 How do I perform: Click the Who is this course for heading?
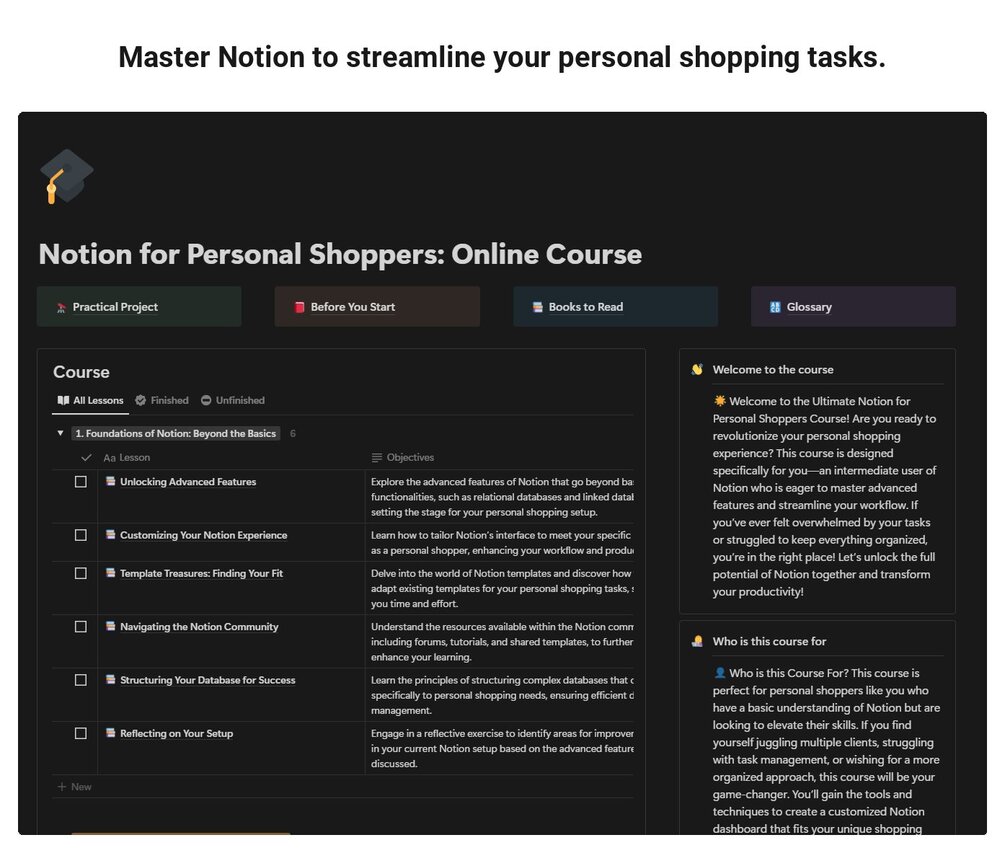click(769, 642)
